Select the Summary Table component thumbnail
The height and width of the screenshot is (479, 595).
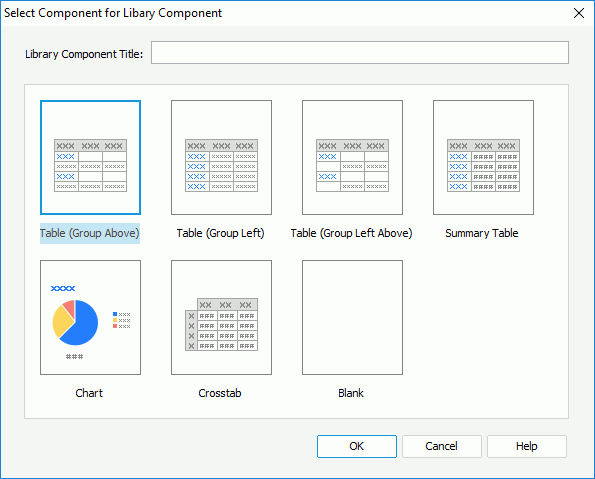(483, 158)
